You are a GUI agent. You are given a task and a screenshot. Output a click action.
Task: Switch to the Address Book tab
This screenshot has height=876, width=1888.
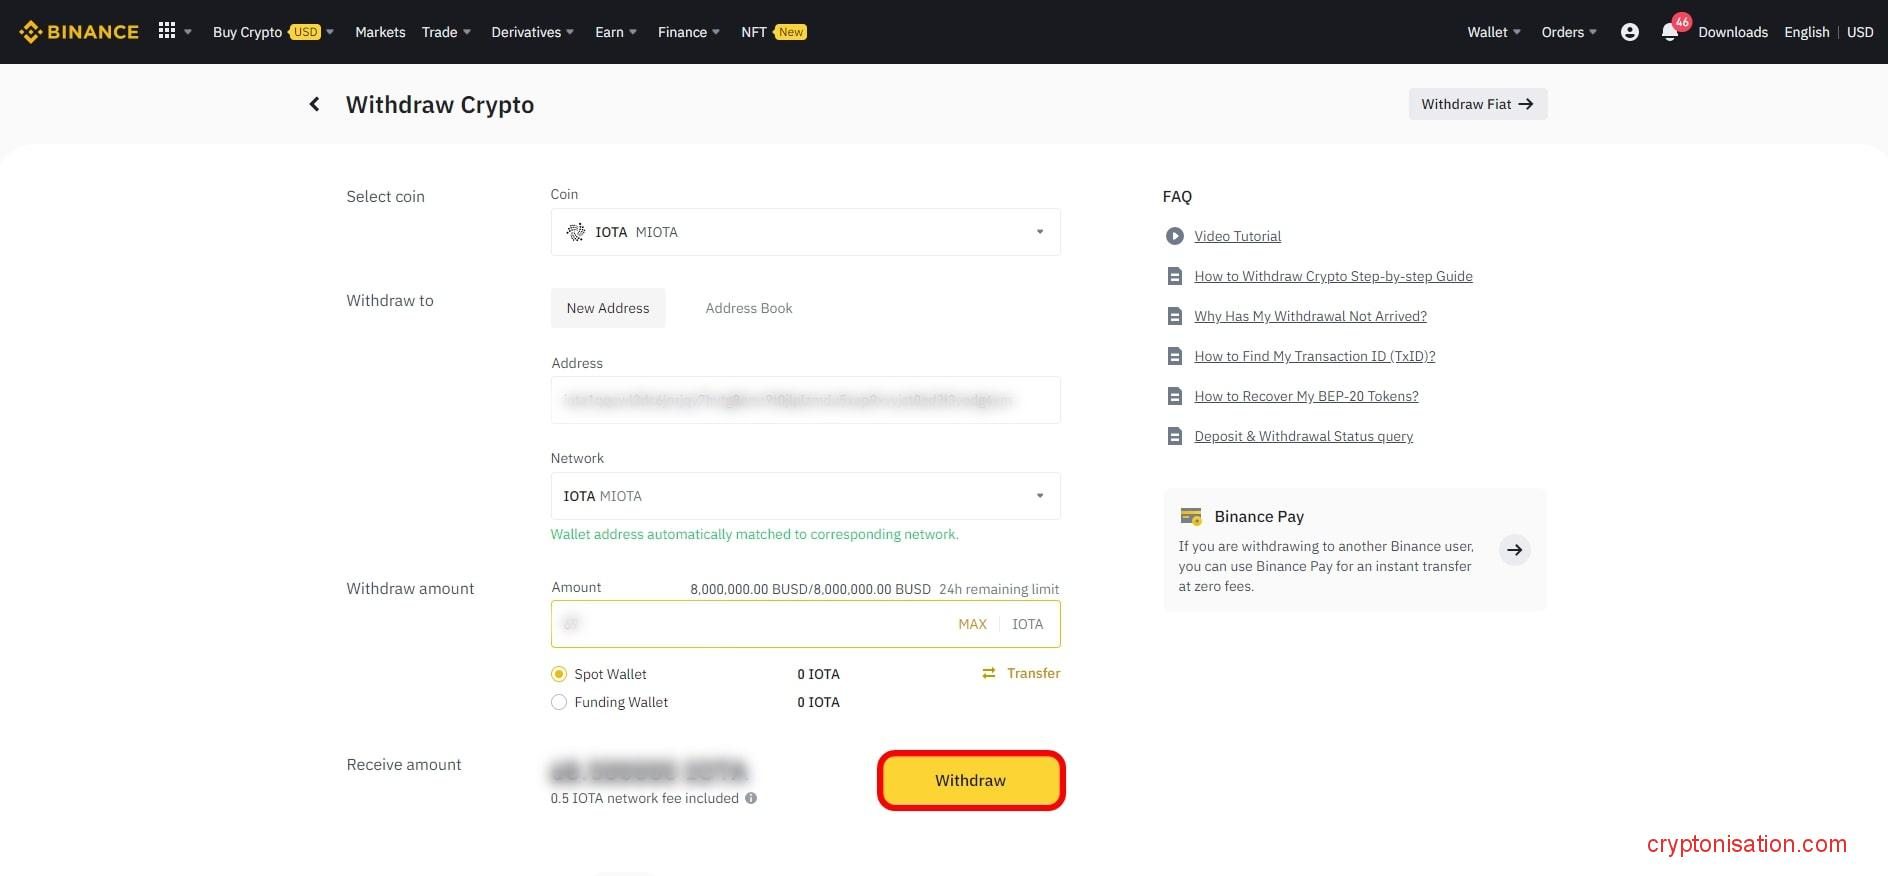tap(749, 308)
